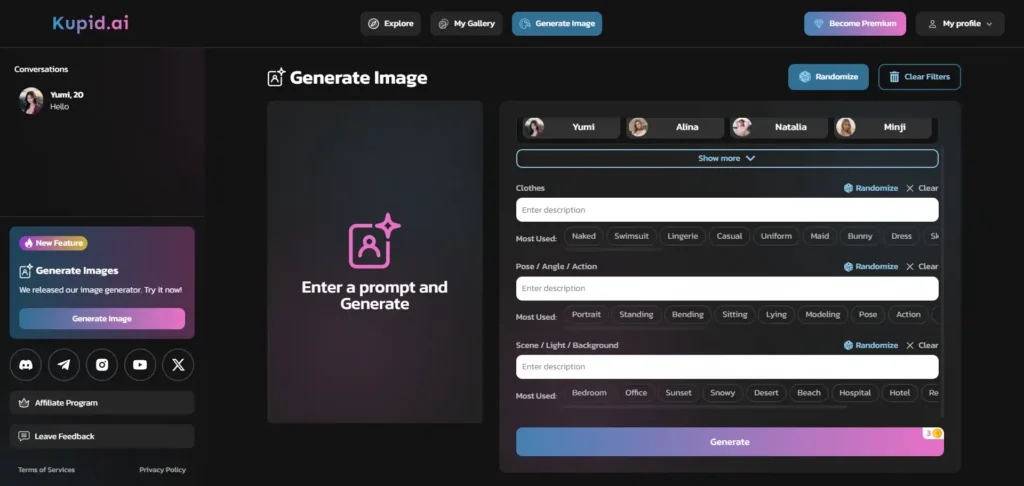The width and height of the screenshot is (1024, 486).
Task: Select the Uniform clothes tag
Action: click(x=776, y=236)
